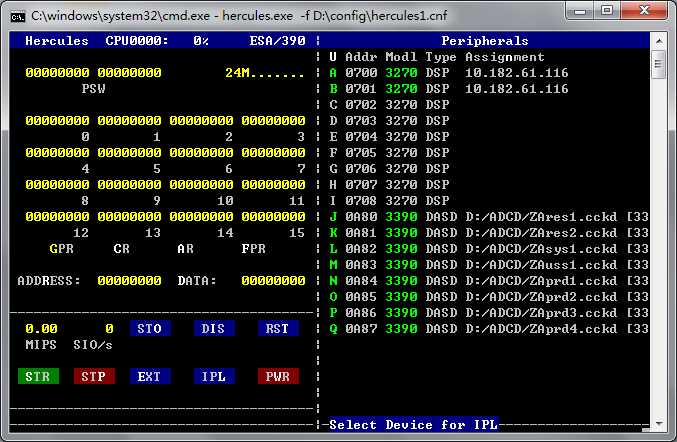
Task: Click the Modl column header
Action: (x=401, y=57)
